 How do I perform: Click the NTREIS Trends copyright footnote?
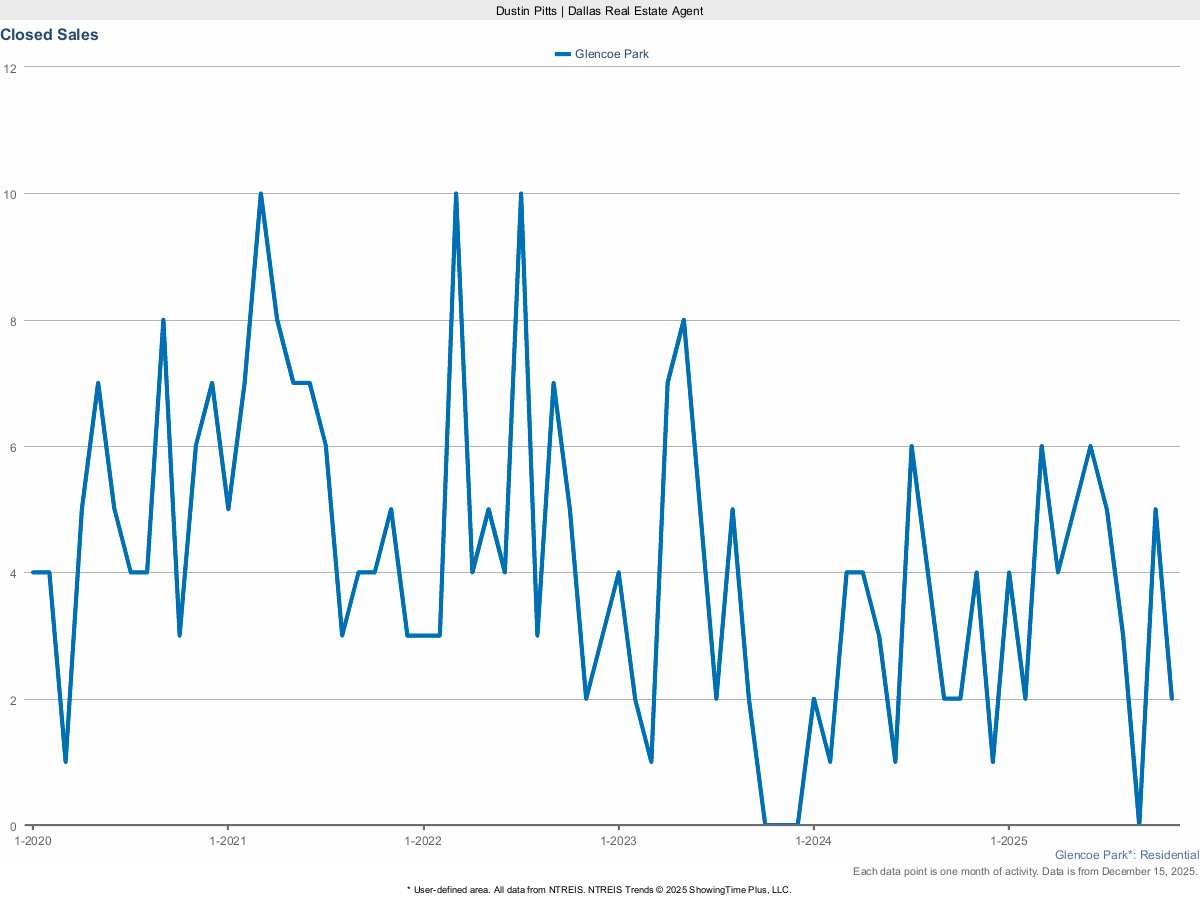(x=599, y=889)
